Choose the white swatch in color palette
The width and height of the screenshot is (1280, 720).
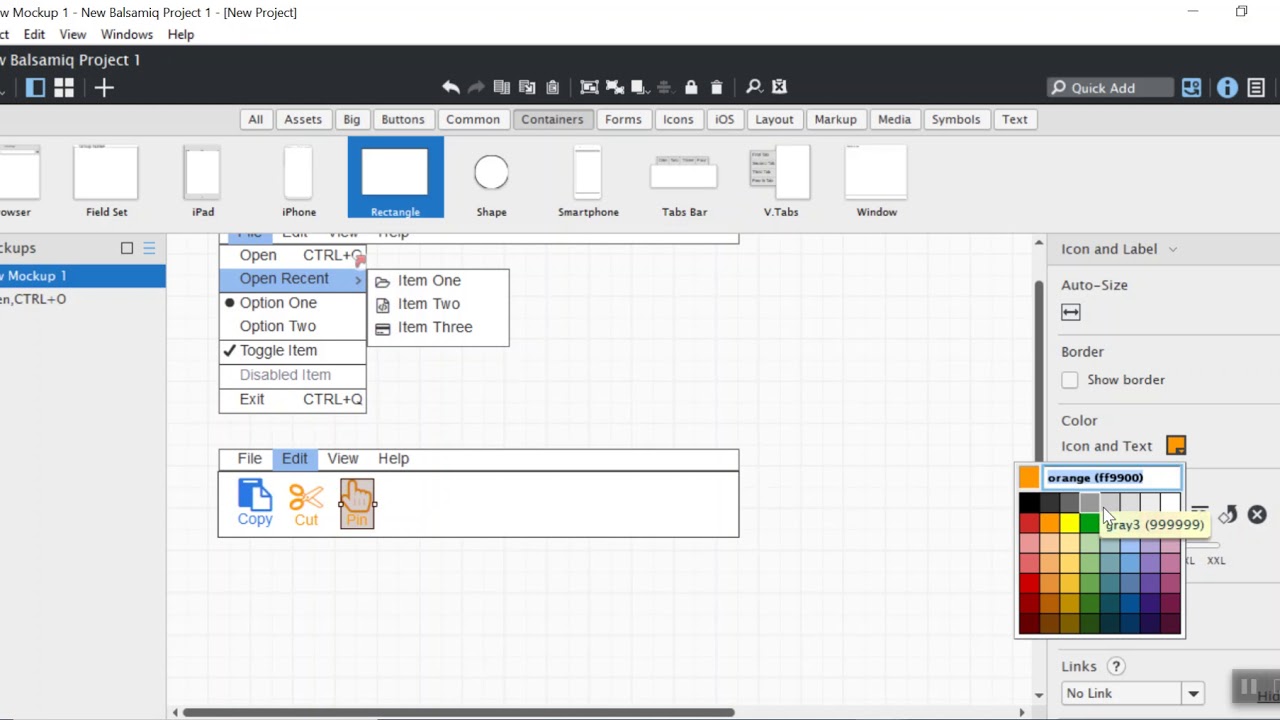coord(1170,503)
